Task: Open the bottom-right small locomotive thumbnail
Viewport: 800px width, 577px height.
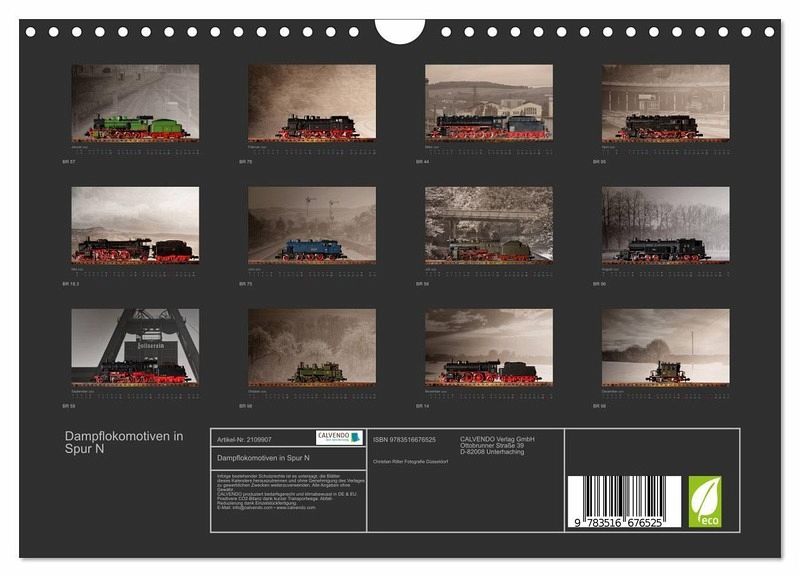Action: click(x=666, y=346)
